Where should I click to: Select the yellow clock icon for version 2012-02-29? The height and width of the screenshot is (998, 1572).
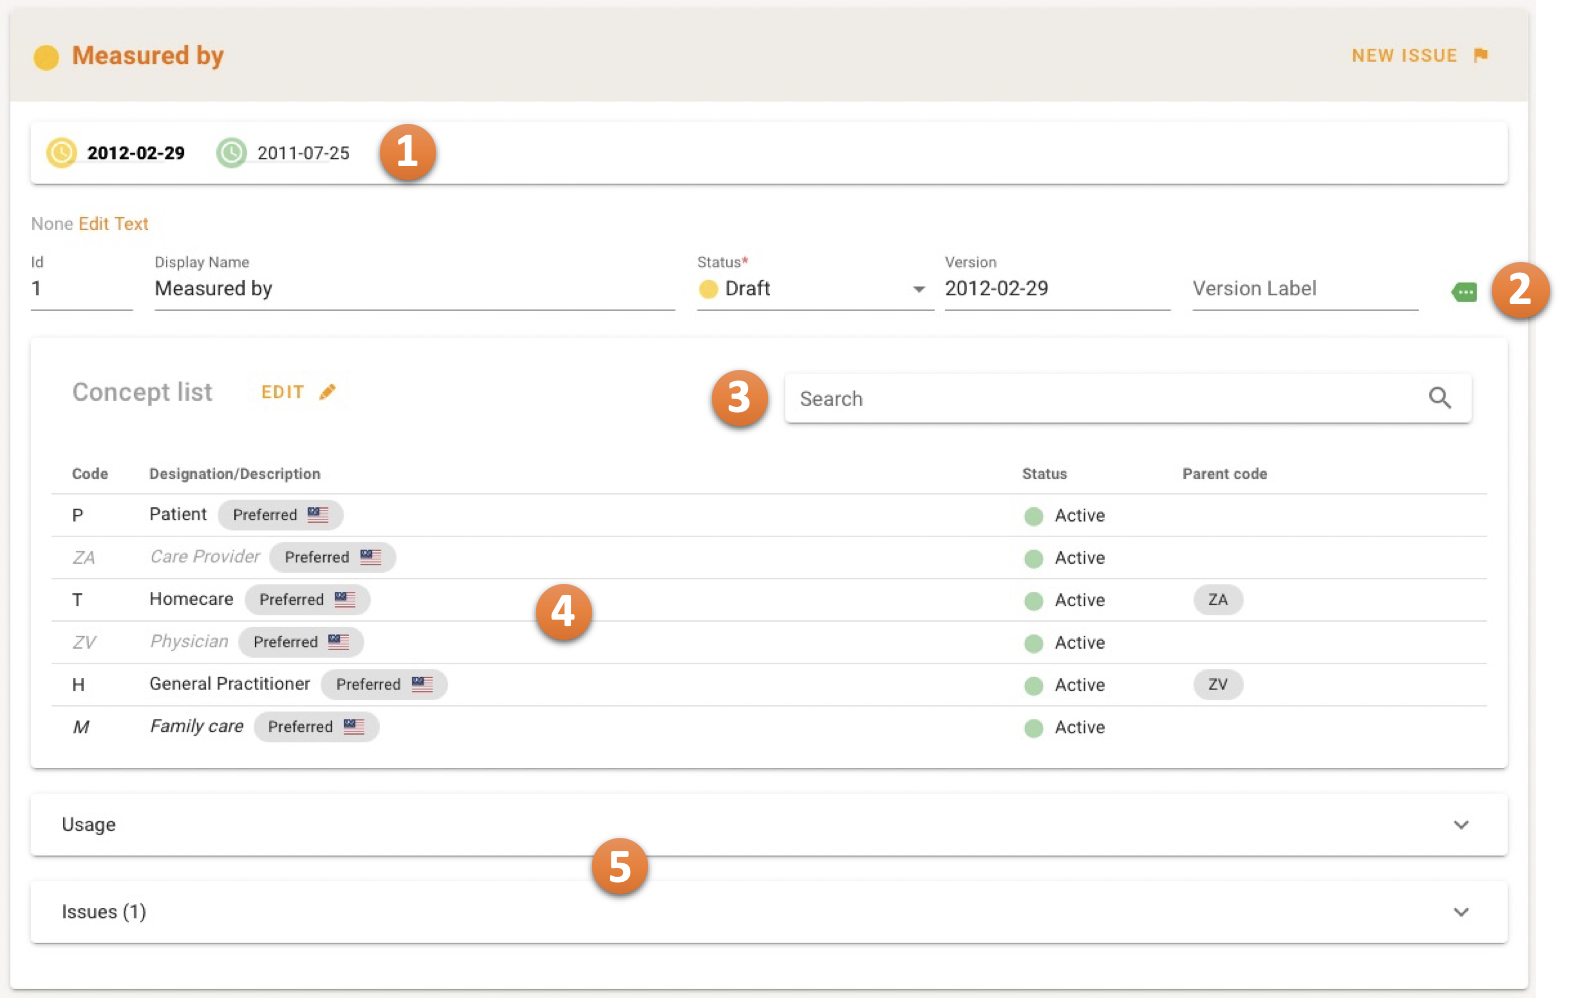62,153
